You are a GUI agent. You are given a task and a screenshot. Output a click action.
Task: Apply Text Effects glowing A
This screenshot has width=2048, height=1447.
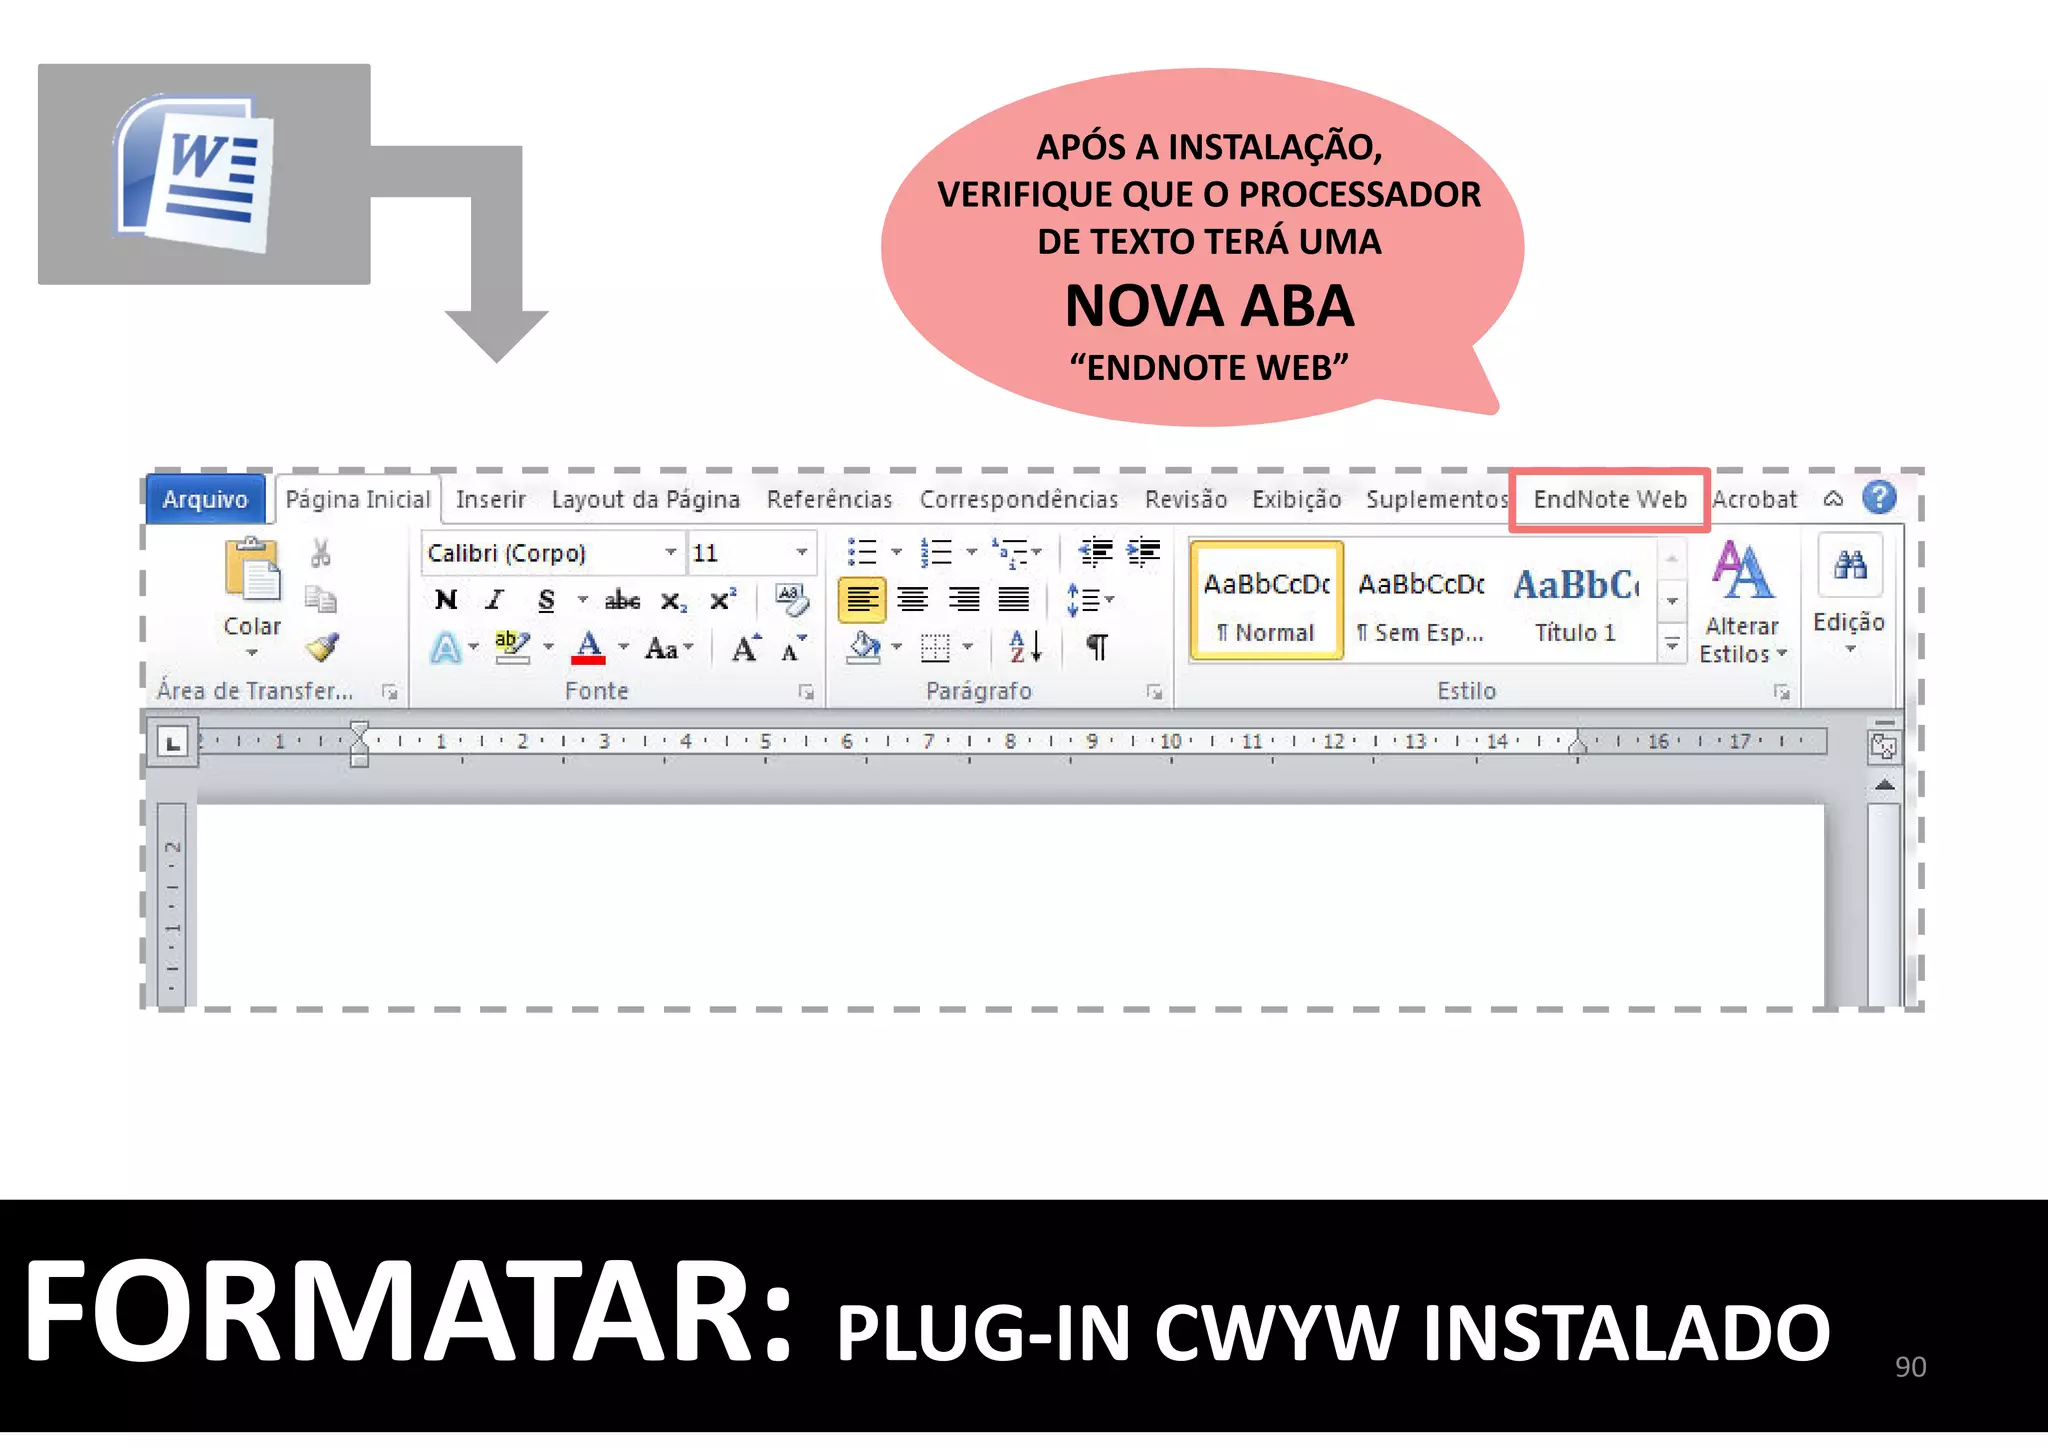pos(446,648)
